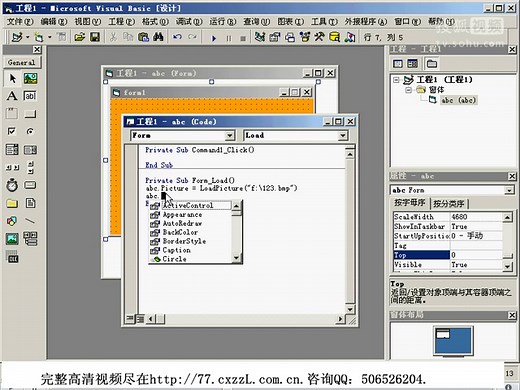Select the CheckBox tool in toolbox
Viewport: 520px width, 390px height.
12,132
